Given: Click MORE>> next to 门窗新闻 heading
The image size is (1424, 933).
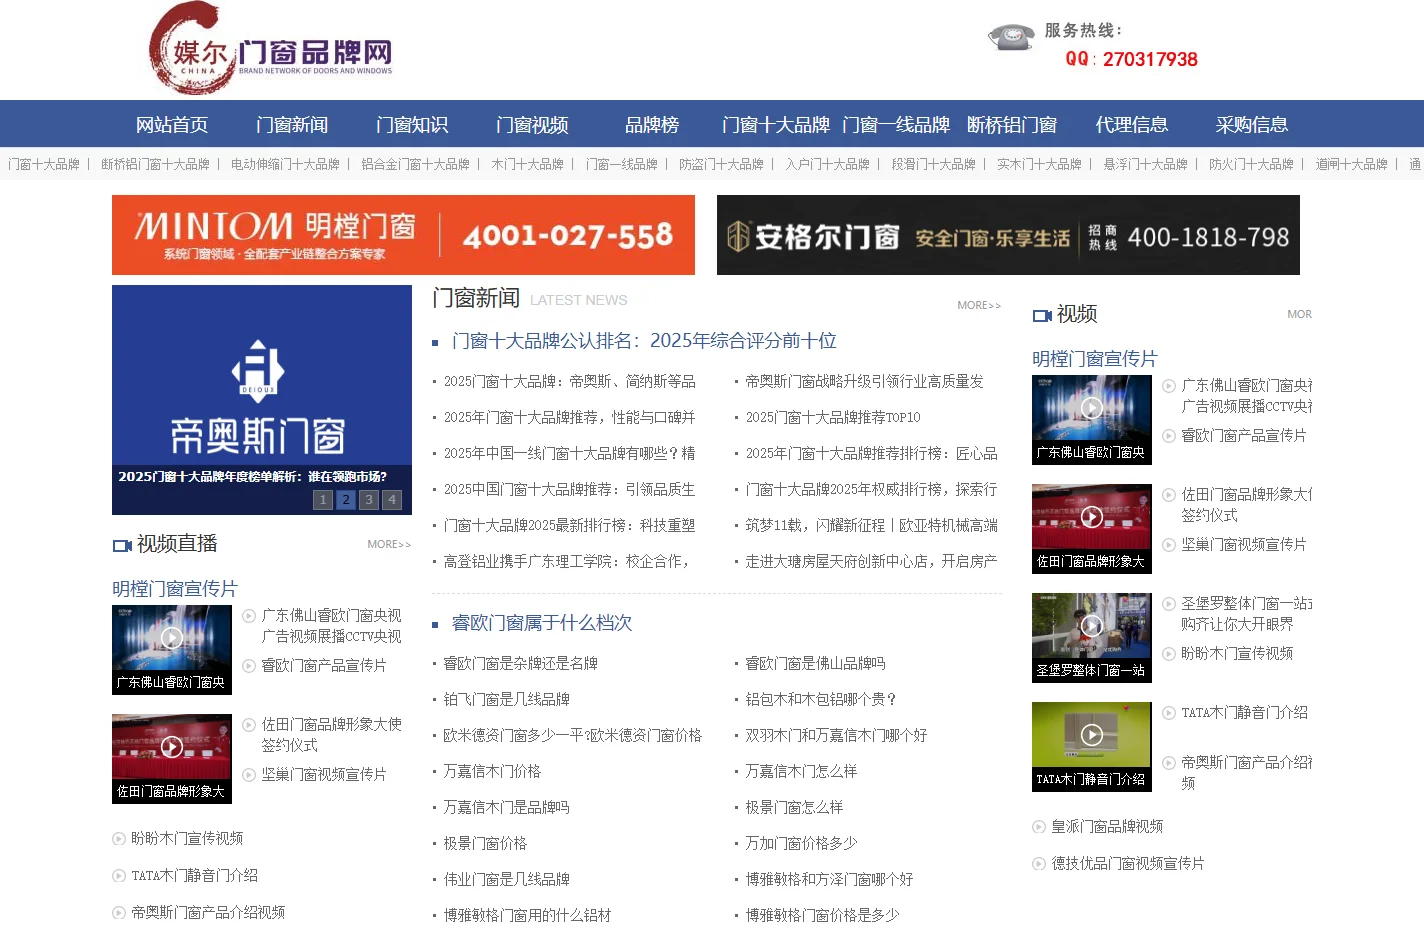Looking at the screenshot, I should pos(979,305).
